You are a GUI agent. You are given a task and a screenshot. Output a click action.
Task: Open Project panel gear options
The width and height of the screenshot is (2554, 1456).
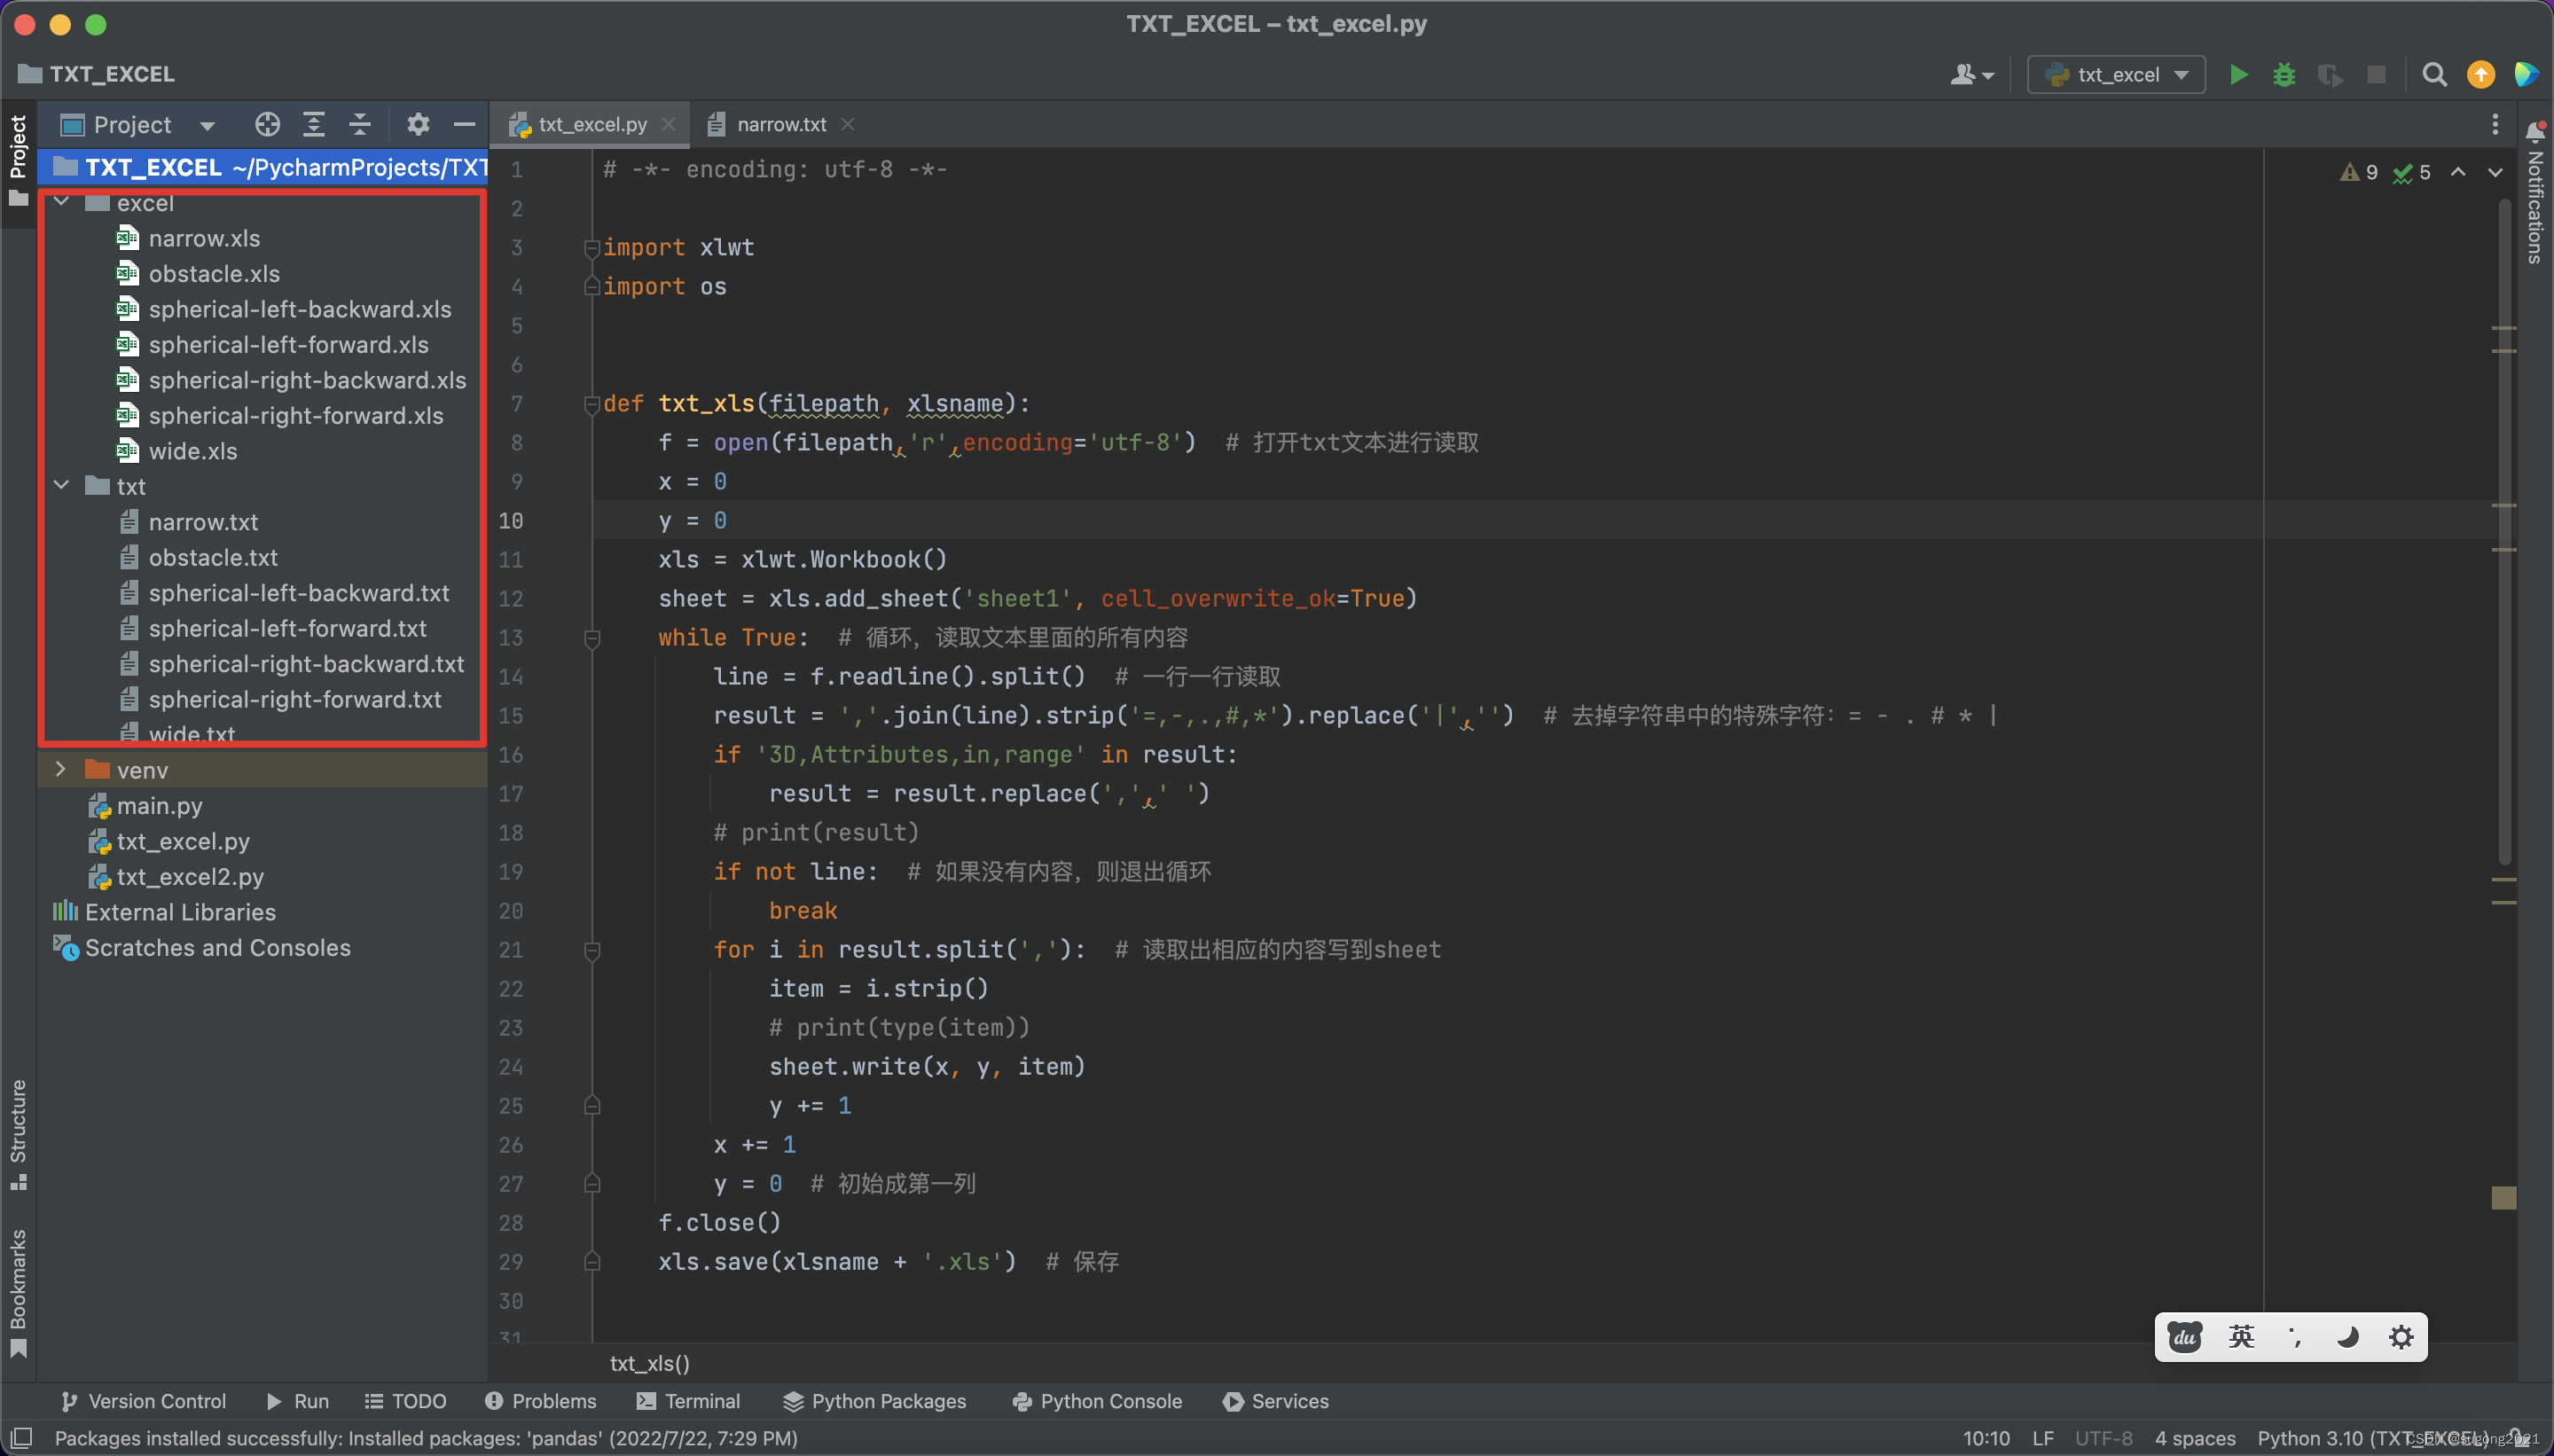tap(418, 124)
